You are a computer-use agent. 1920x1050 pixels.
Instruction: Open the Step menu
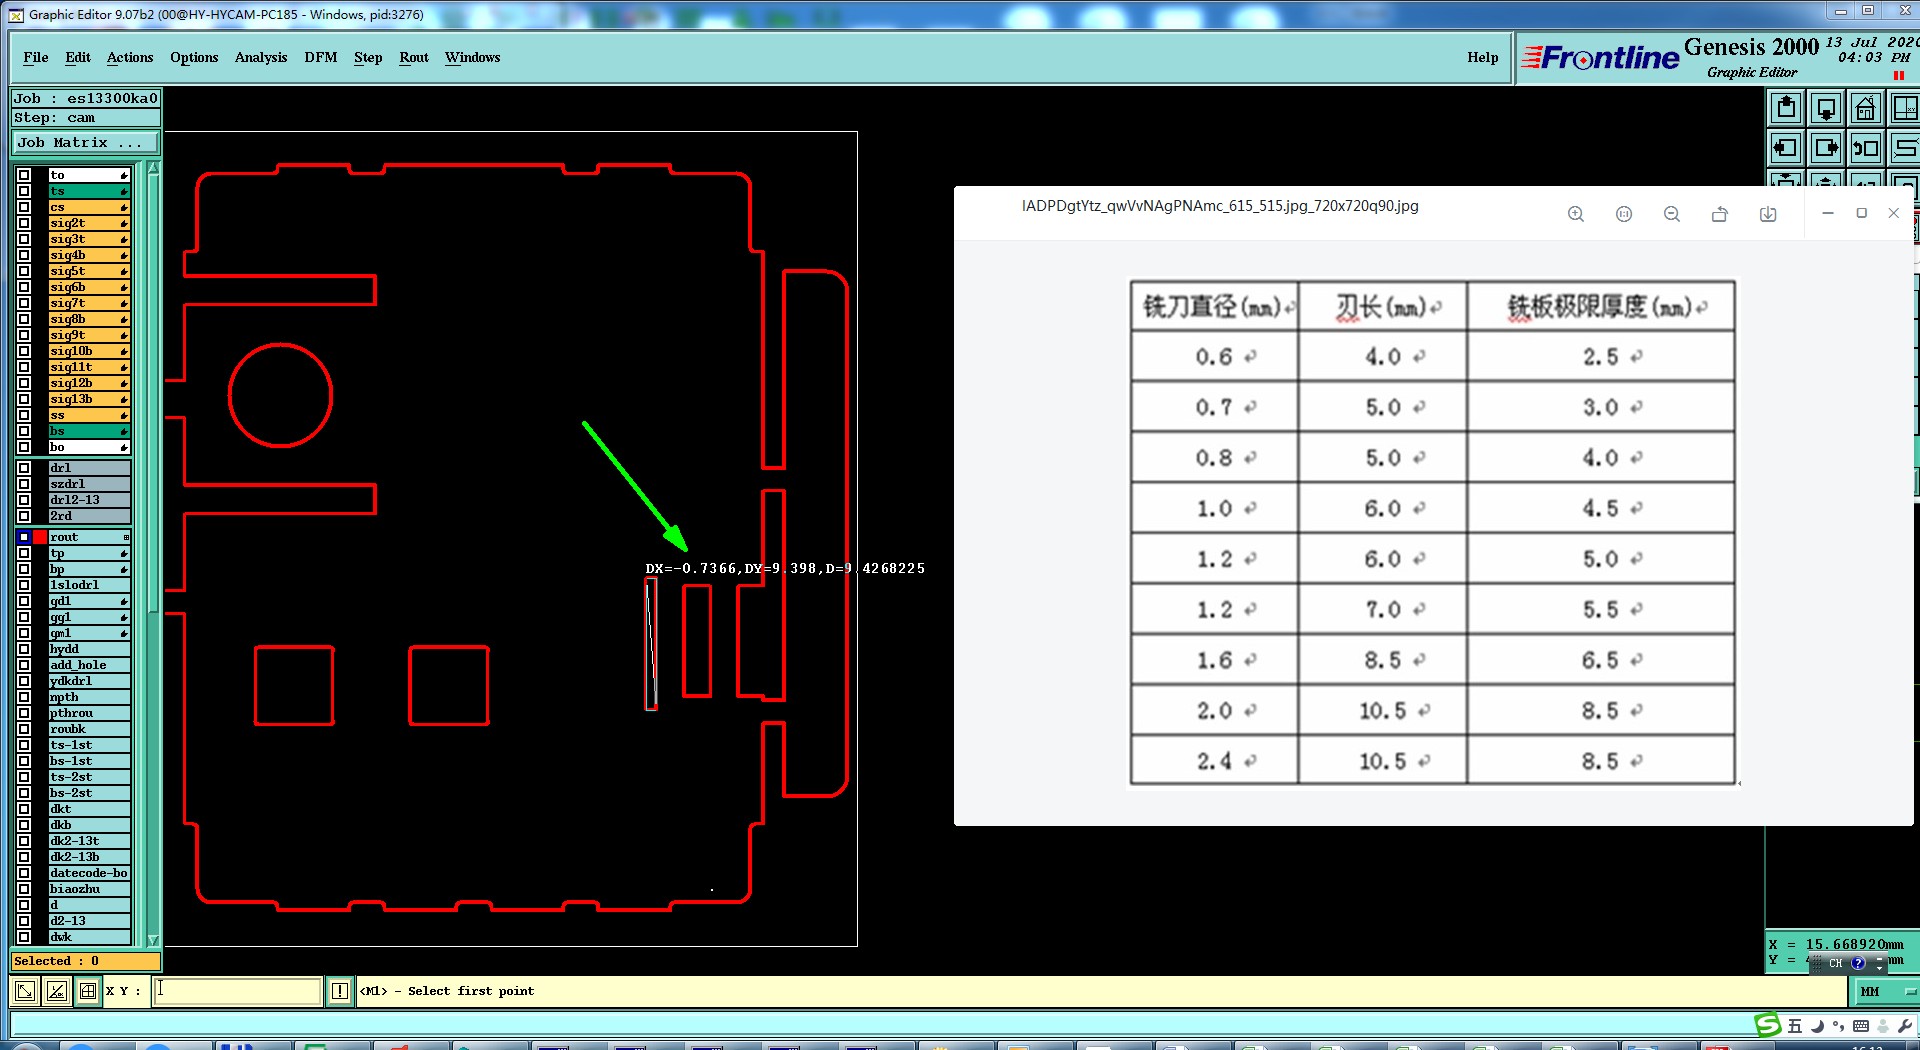[368, 57]
